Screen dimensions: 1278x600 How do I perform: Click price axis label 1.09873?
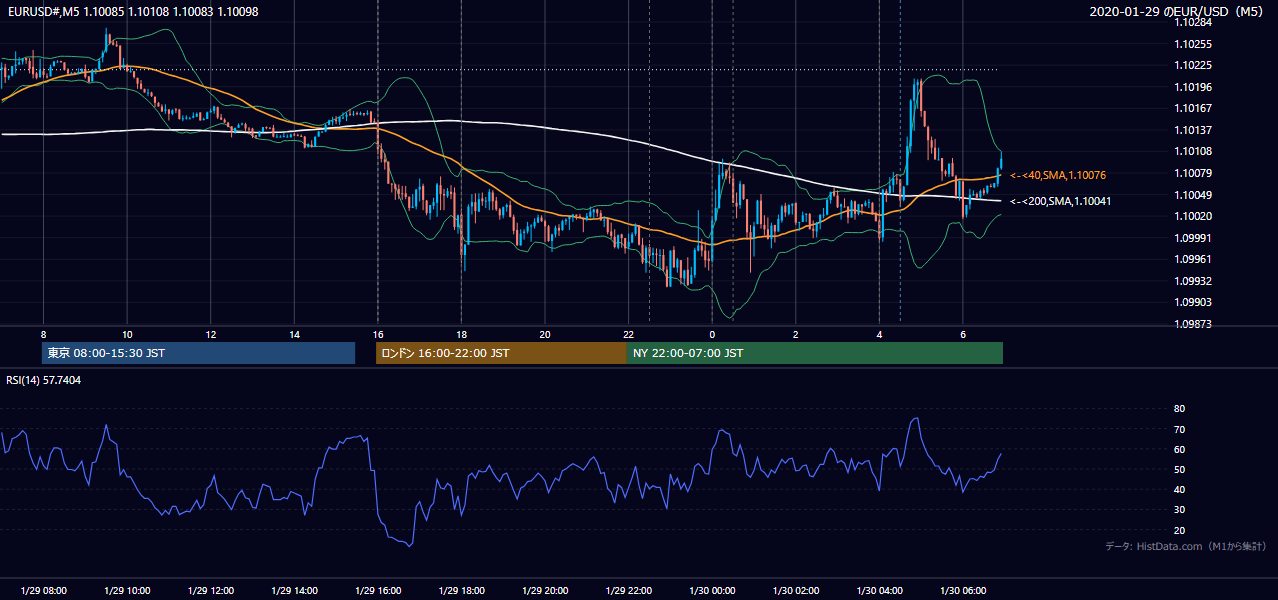click(x=1194, y=324)
